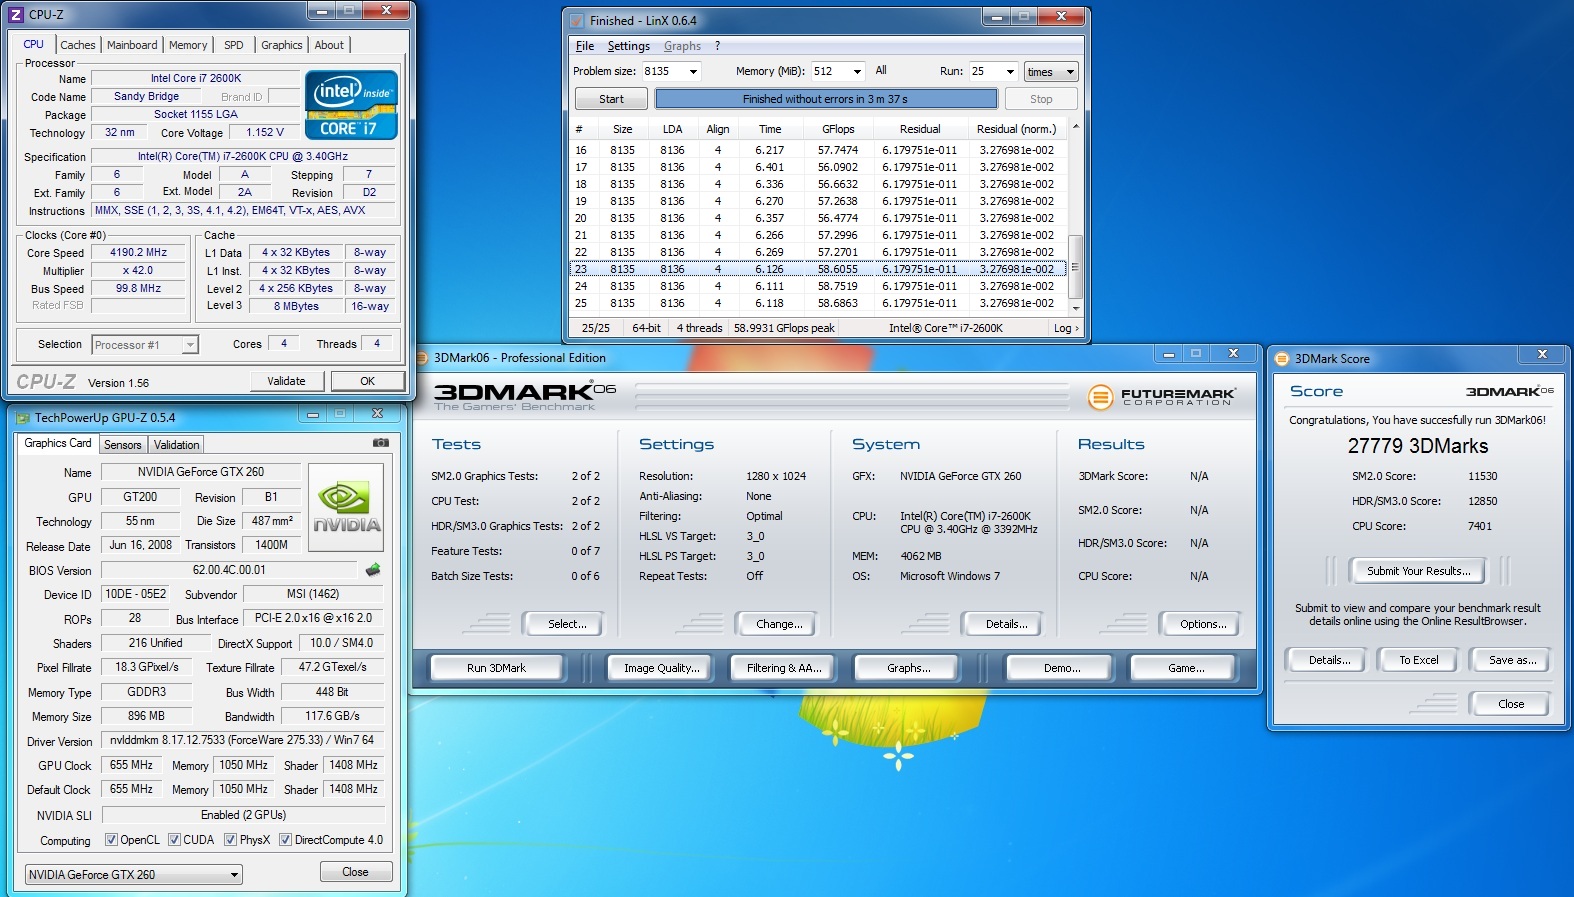Open the Processor #1 selection dropdown
The height and width of the screenshot is (897, 1574).
[190, 345]
